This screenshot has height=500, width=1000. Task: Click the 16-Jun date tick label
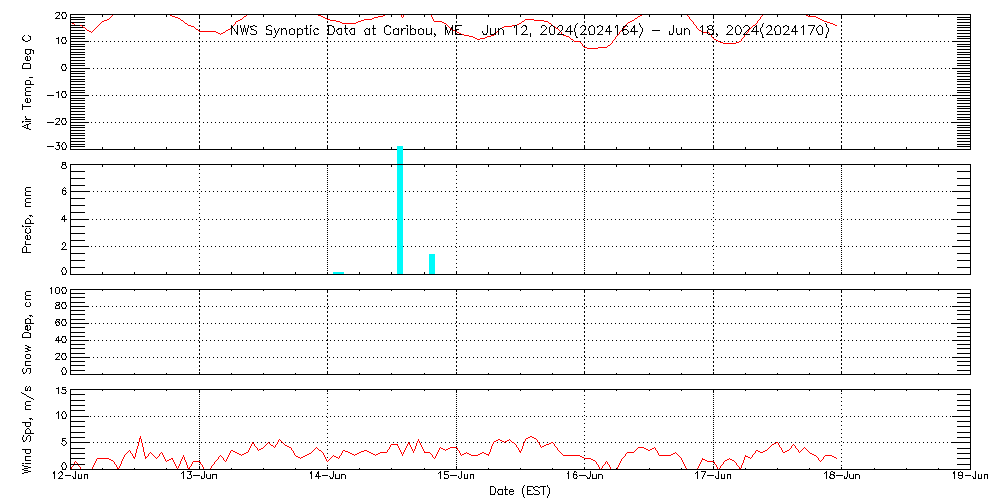pyautogui.click(x=585, y=476)
